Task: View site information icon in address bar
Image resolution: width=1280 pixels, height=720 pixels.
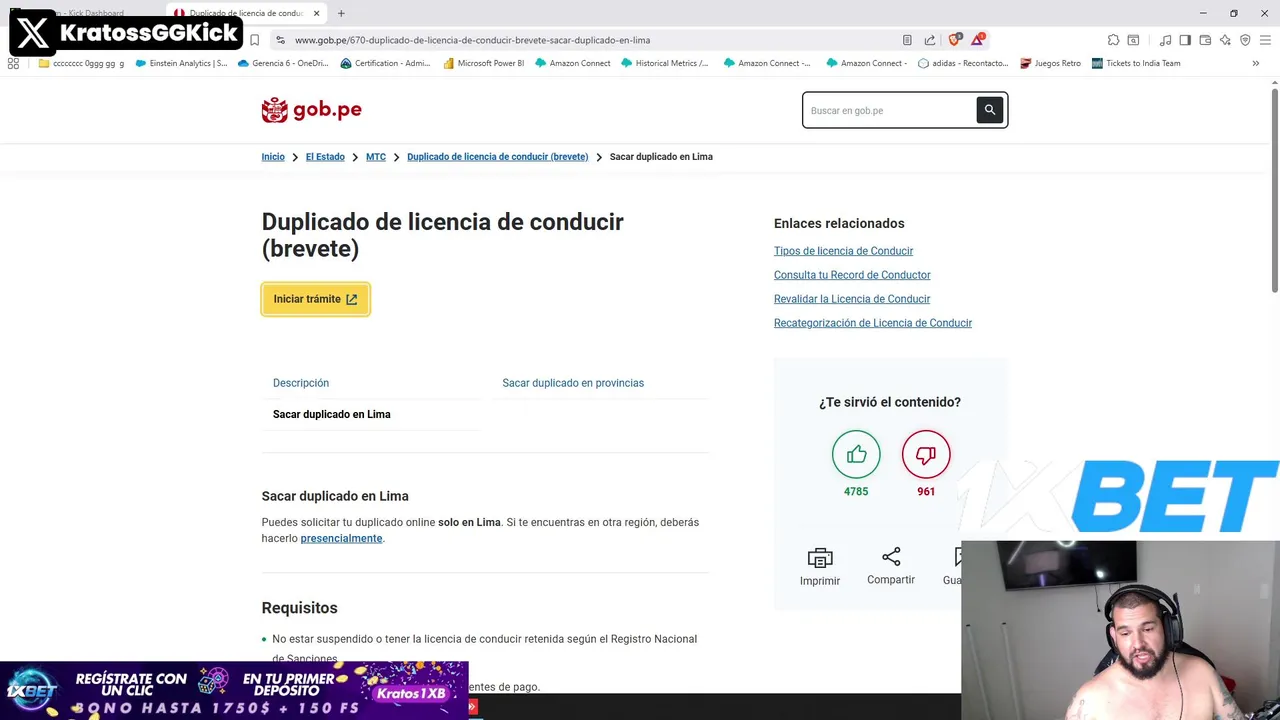Action: [x=281, y=40]
